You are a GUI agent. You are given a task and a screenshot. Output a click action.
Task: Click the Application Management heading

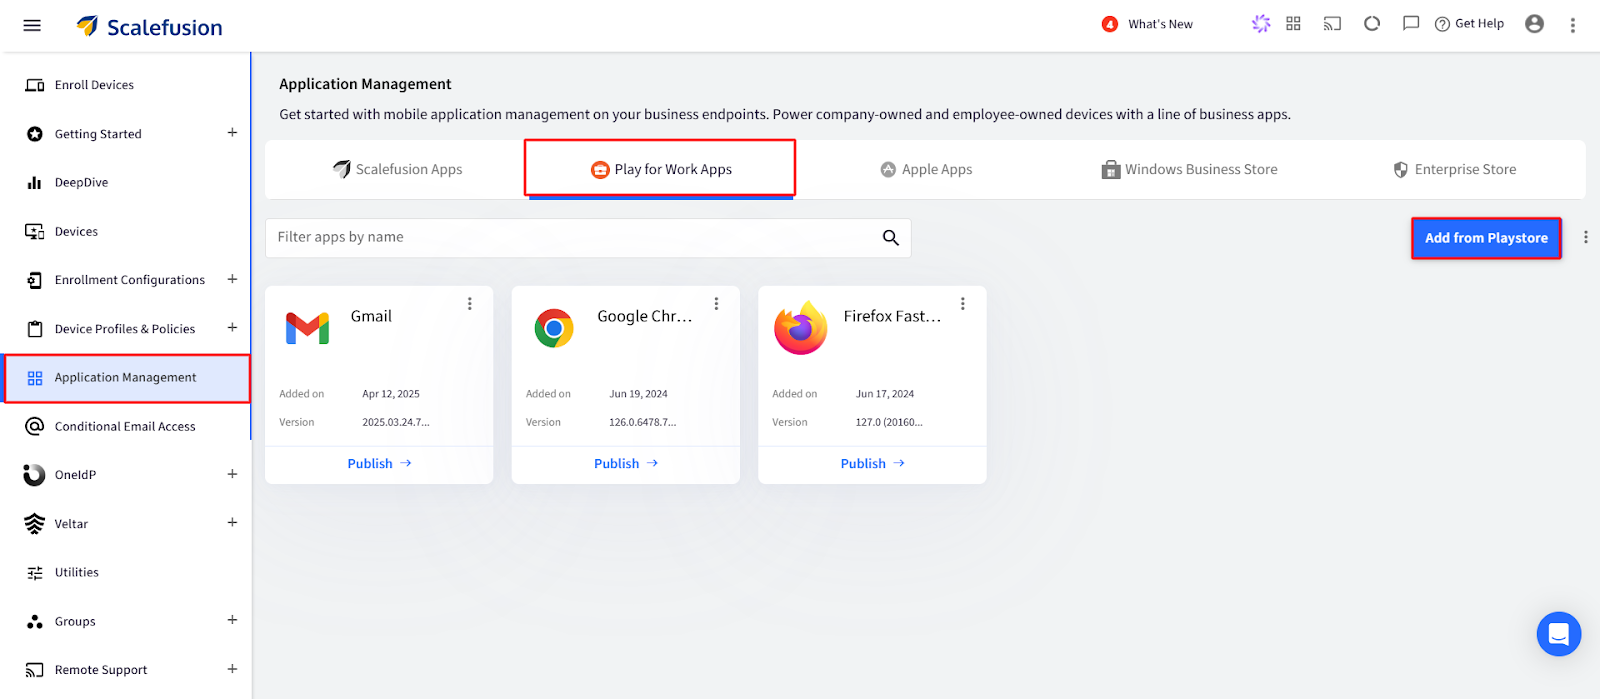coord(365,84)
